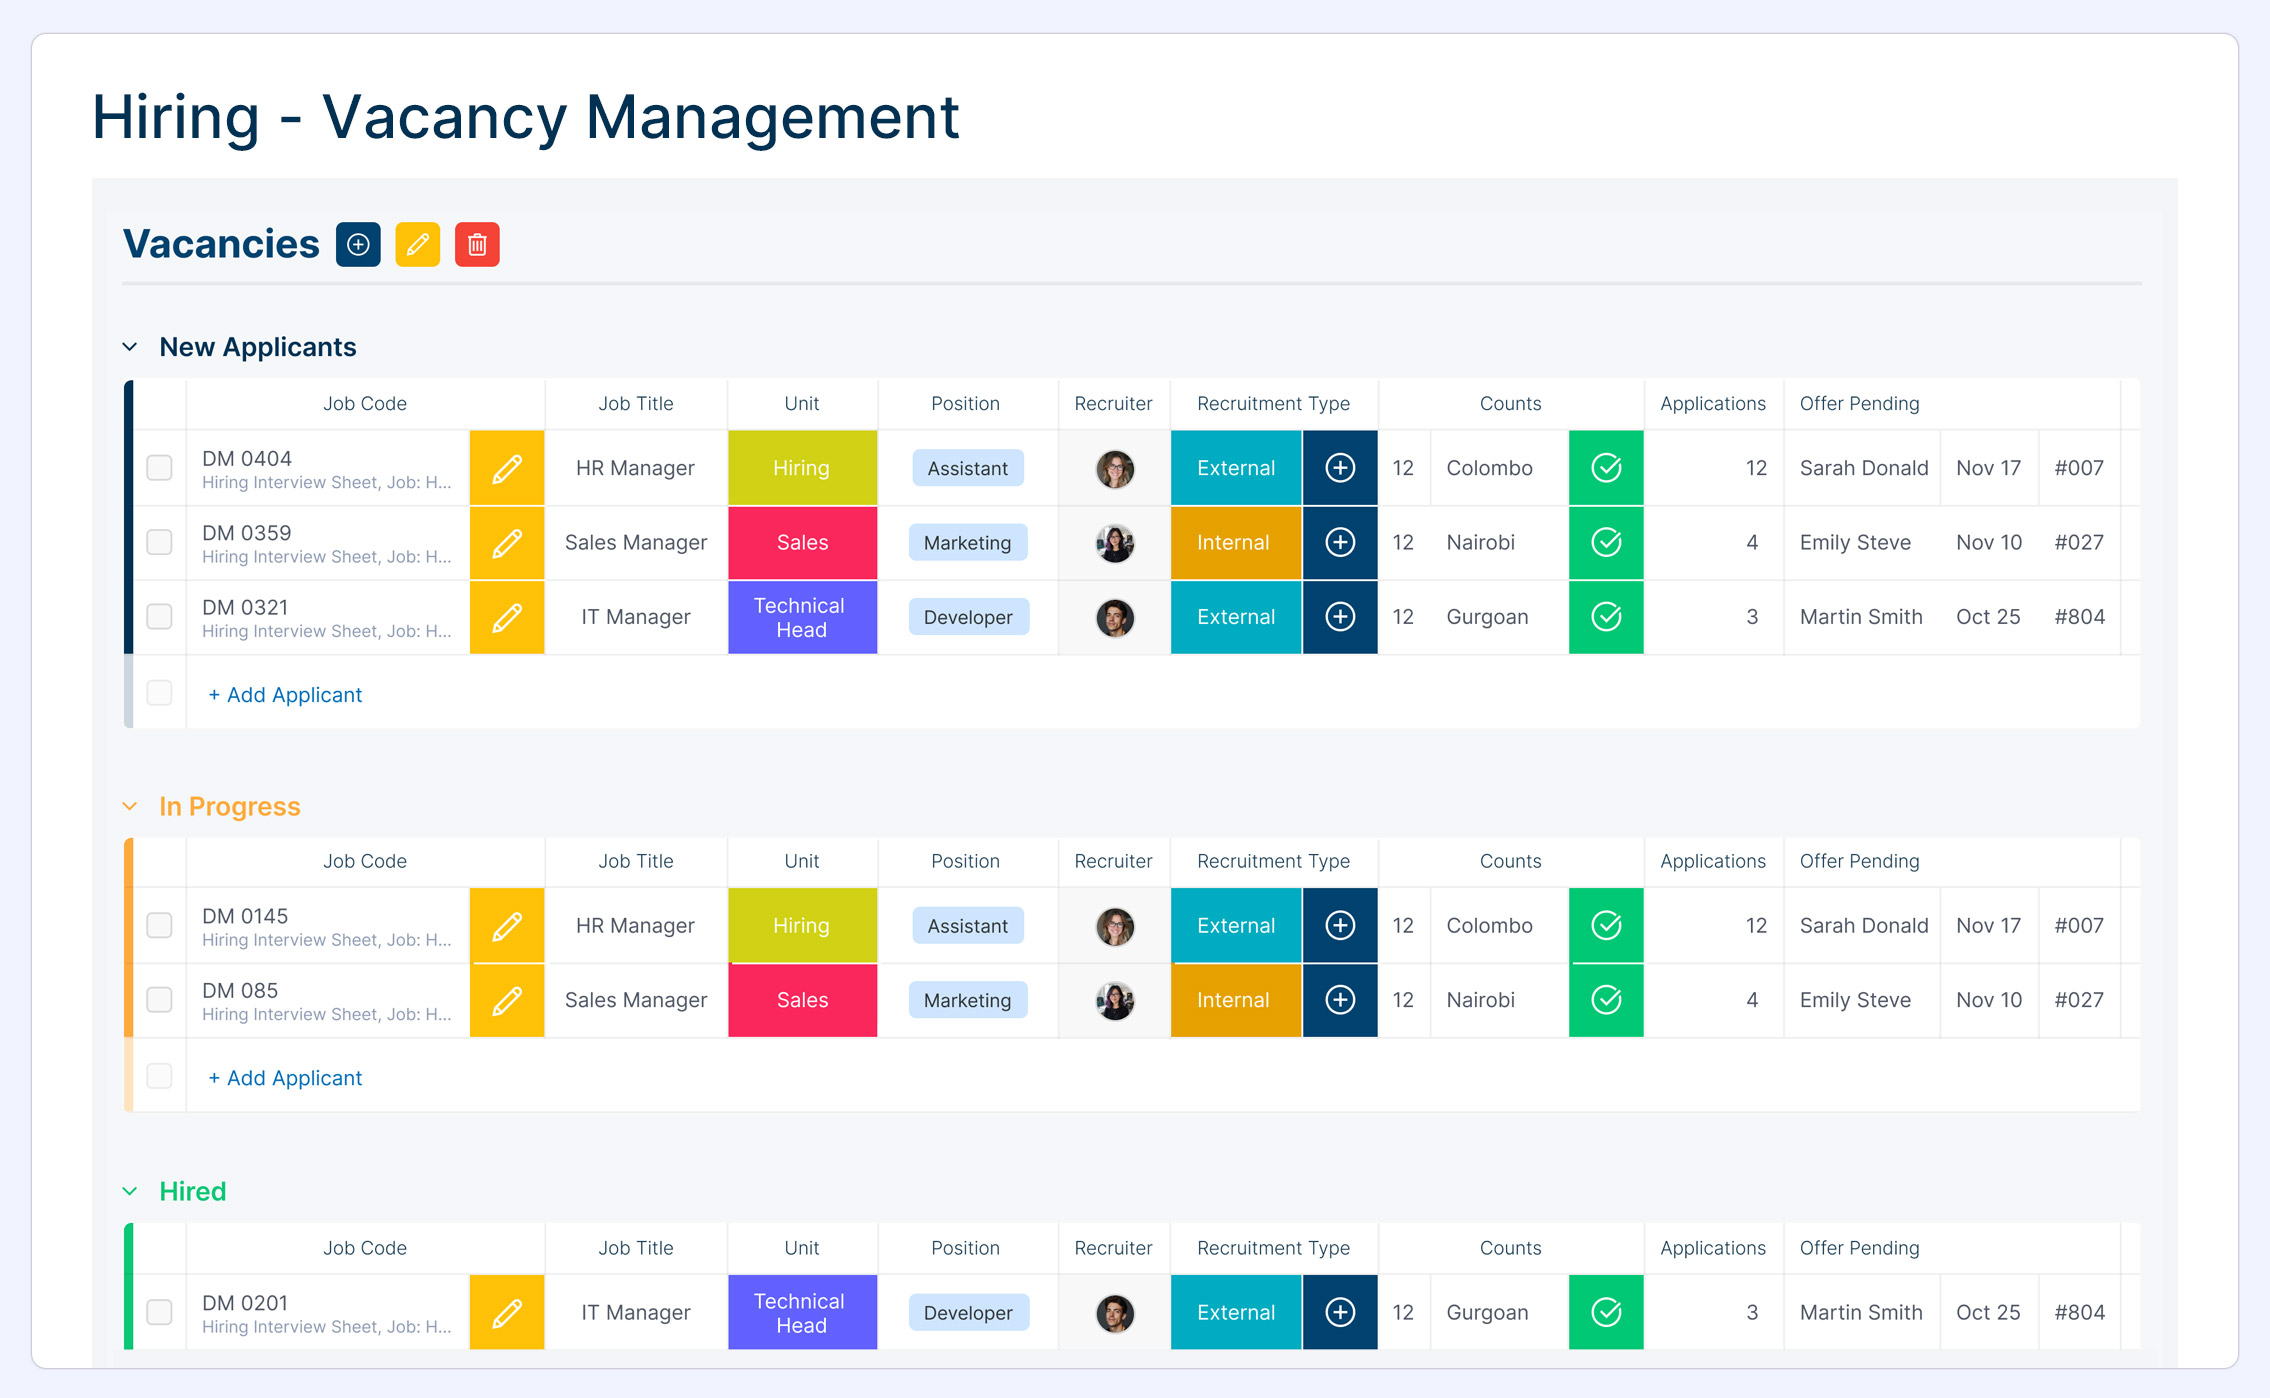Click green checkmark in DM 0321 row

1606,617
